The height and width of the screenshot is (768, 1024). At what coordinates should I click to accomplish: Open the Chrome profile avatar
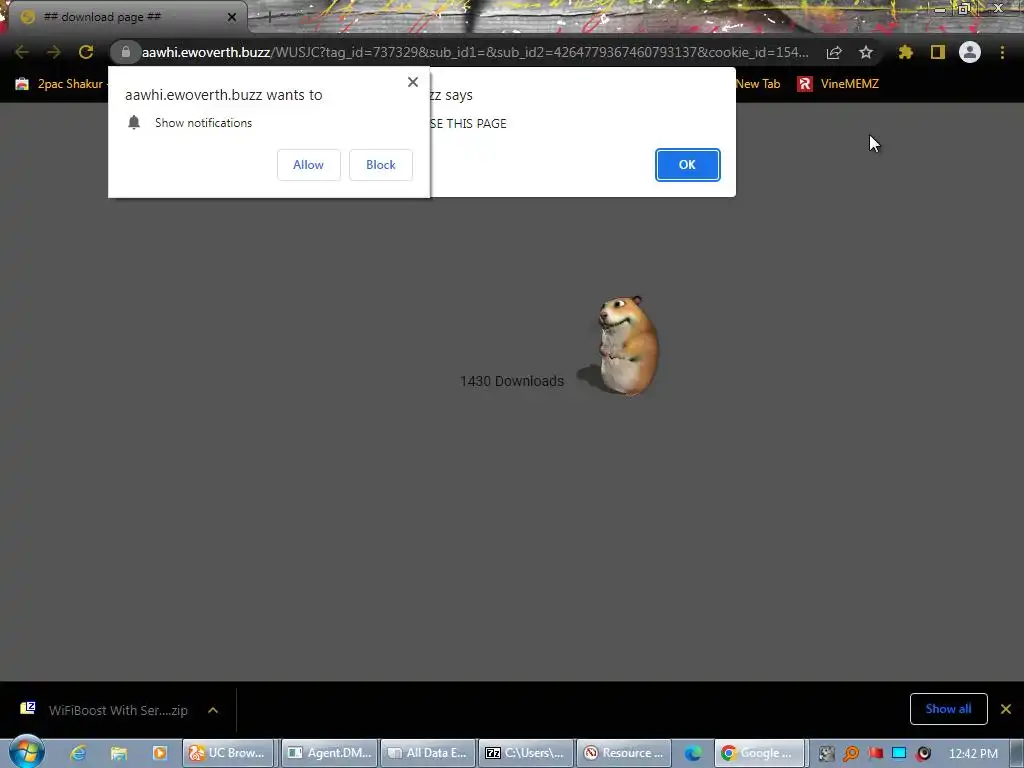pyautogui.click(x=970, y=52)
